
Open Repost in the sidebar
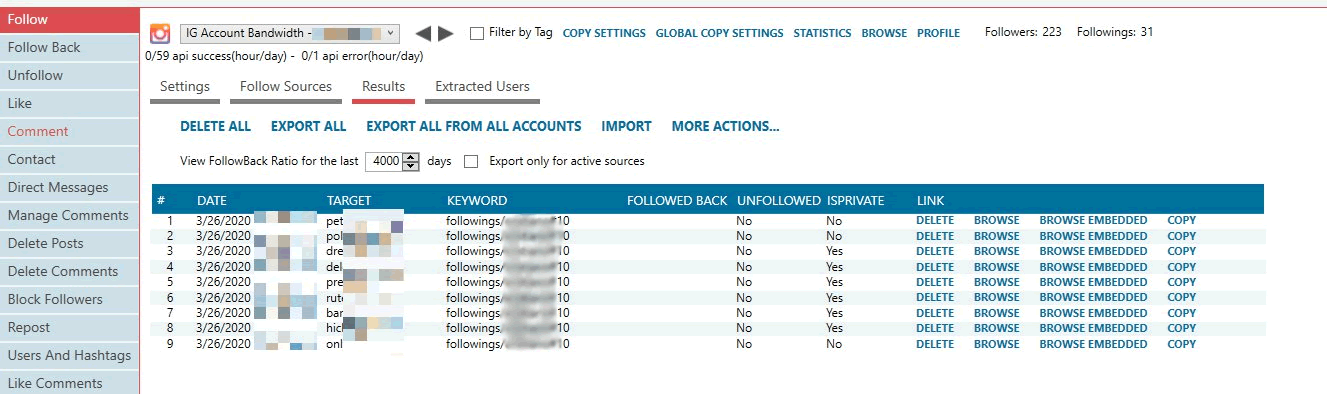click(x=70, y=327)
